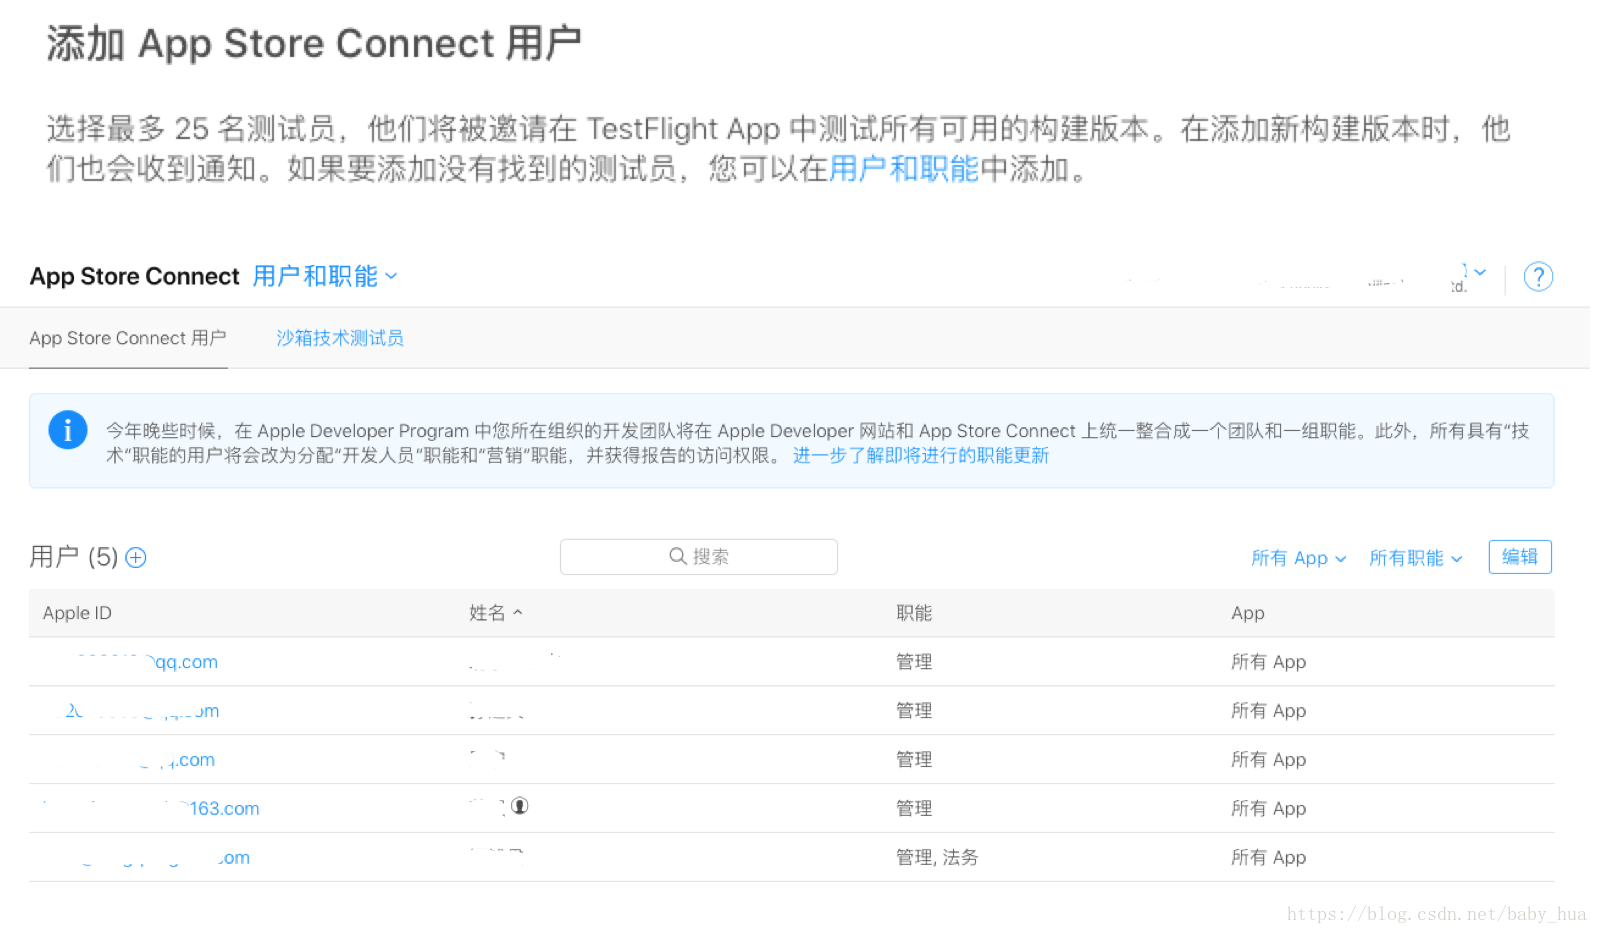Click the Apple ID column header
Image resolution: width=1598 pixels, height=934 pixels.
pos(77,613)
